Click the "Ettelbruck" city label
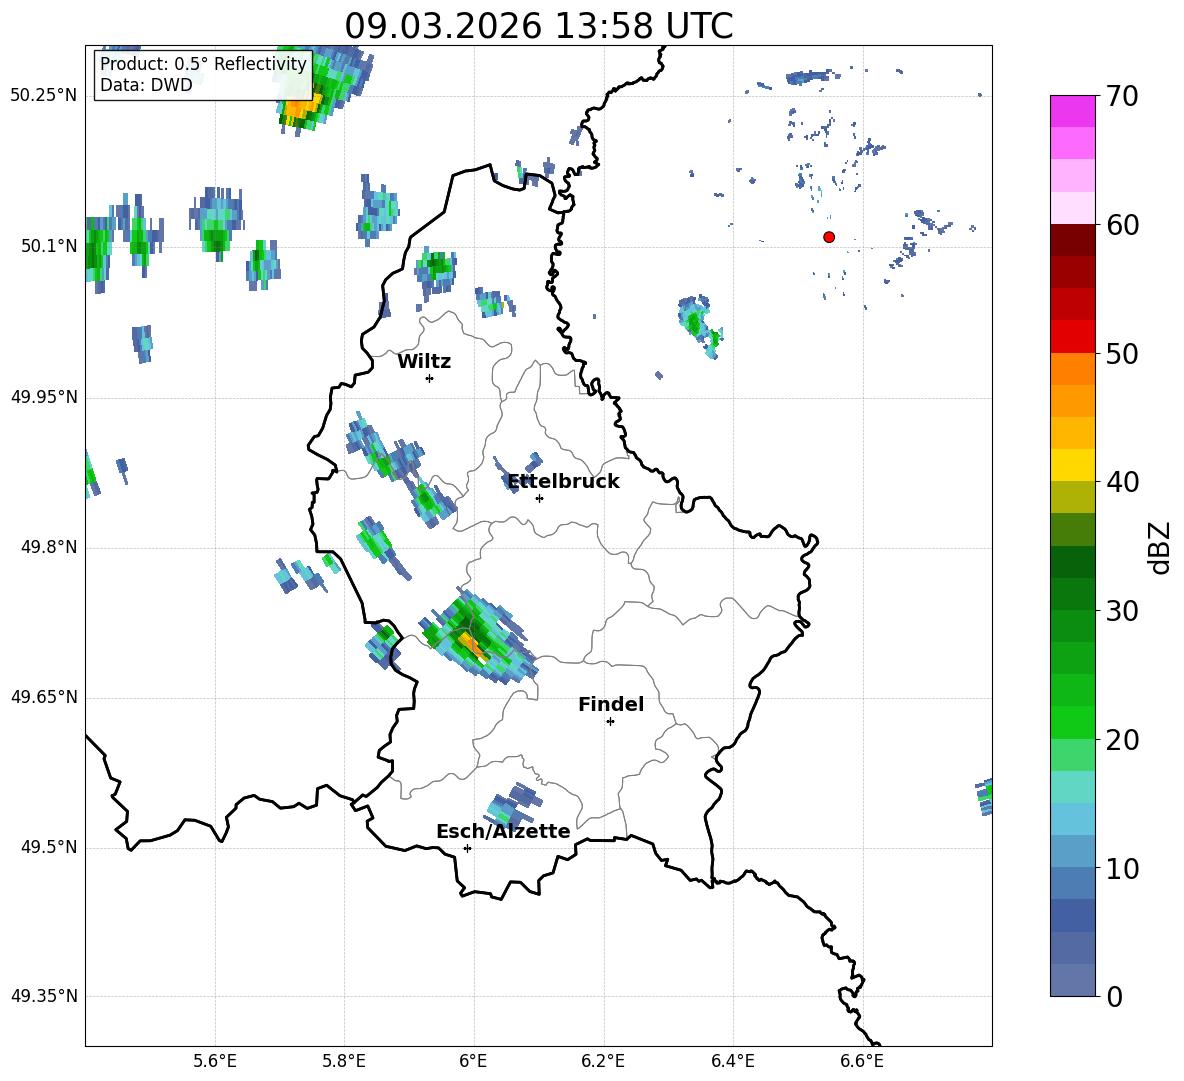 pos(563,482)
